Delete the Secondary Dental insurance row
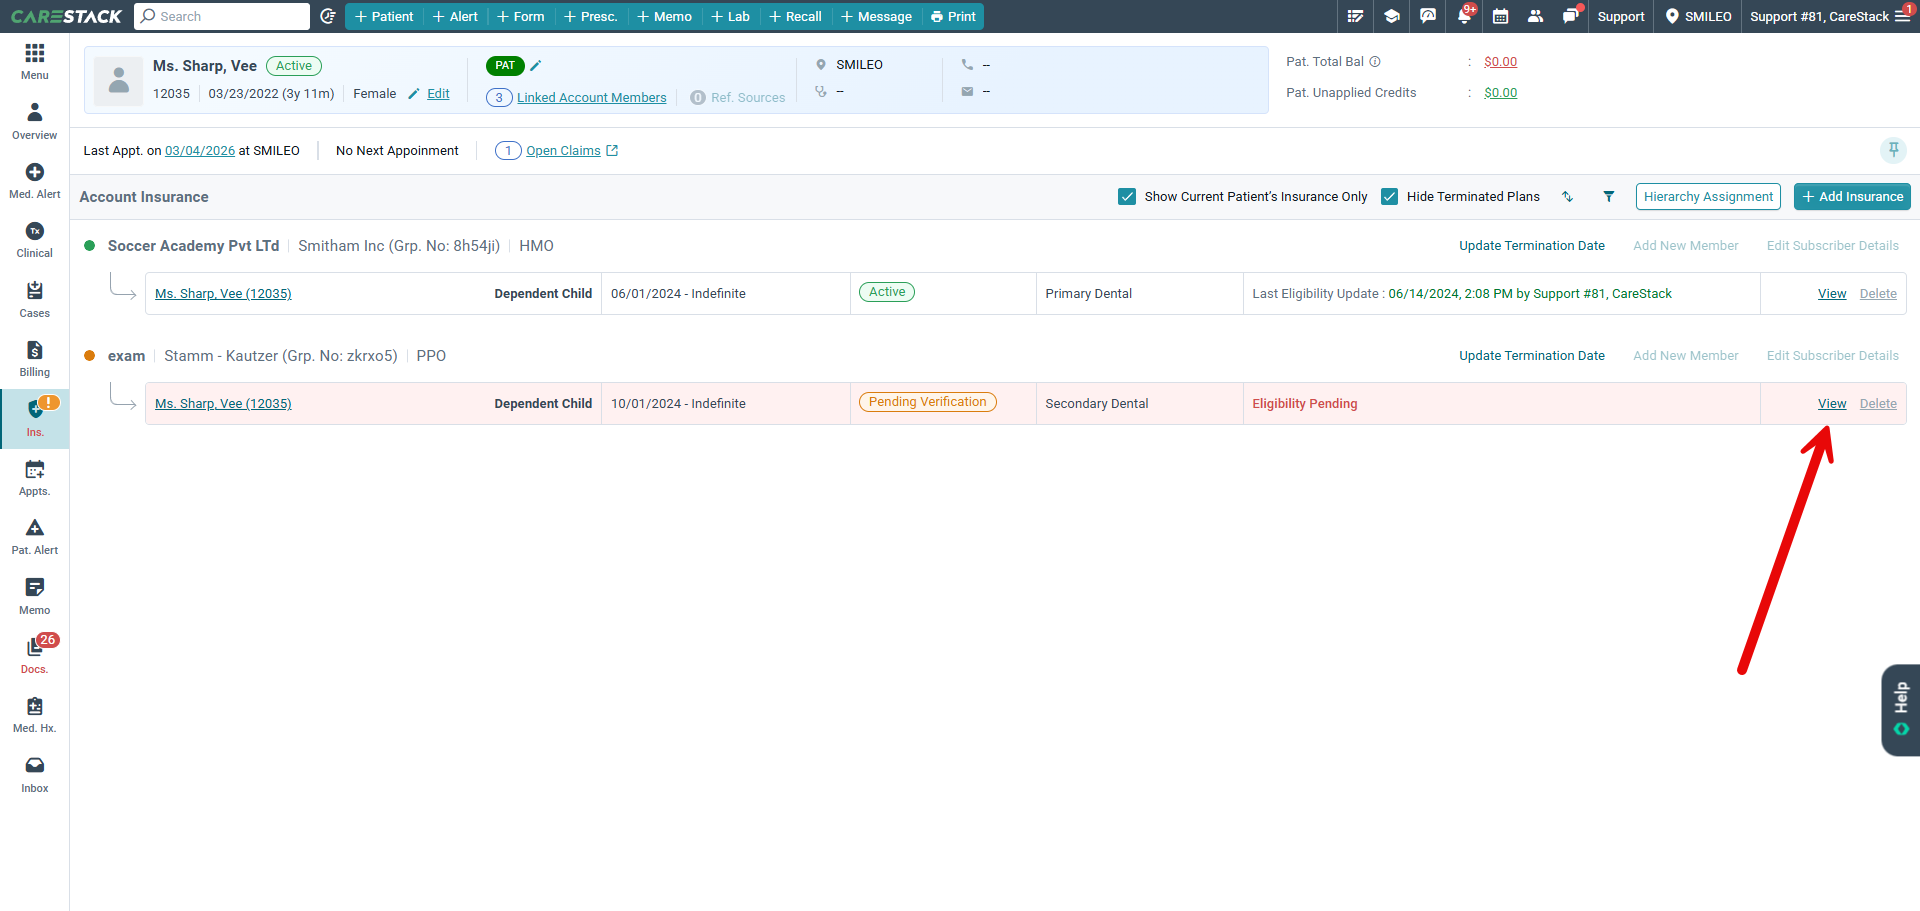Viewport: 1920px width, 911px height. pyautogui.click(x=1878, y=404)
